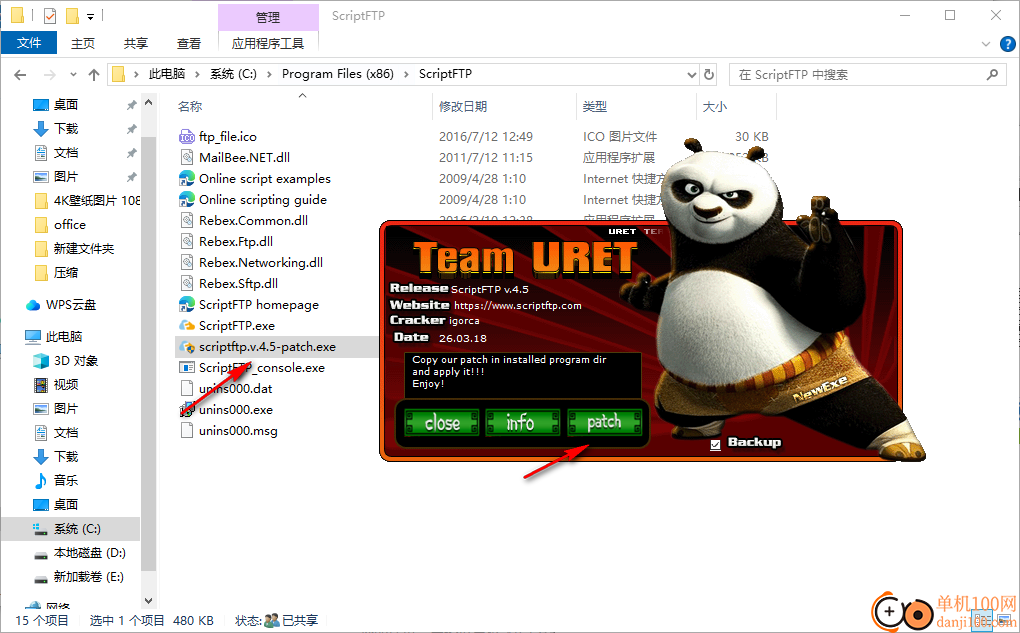Refresh the current folder view

tap(709, 75)
